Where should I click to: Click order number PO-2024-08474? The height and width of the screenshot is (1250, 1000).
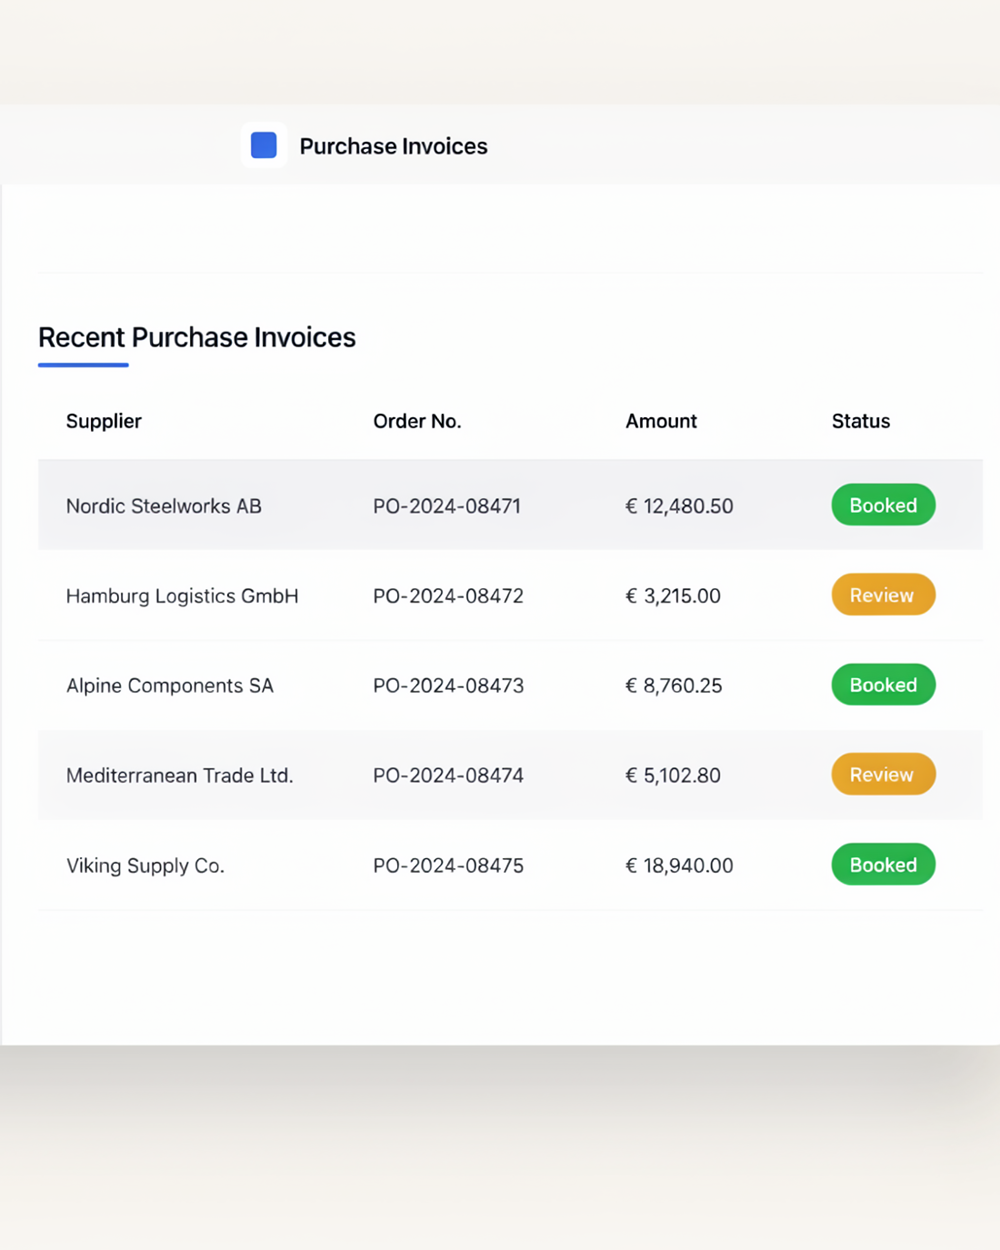[x=448, y=776]
